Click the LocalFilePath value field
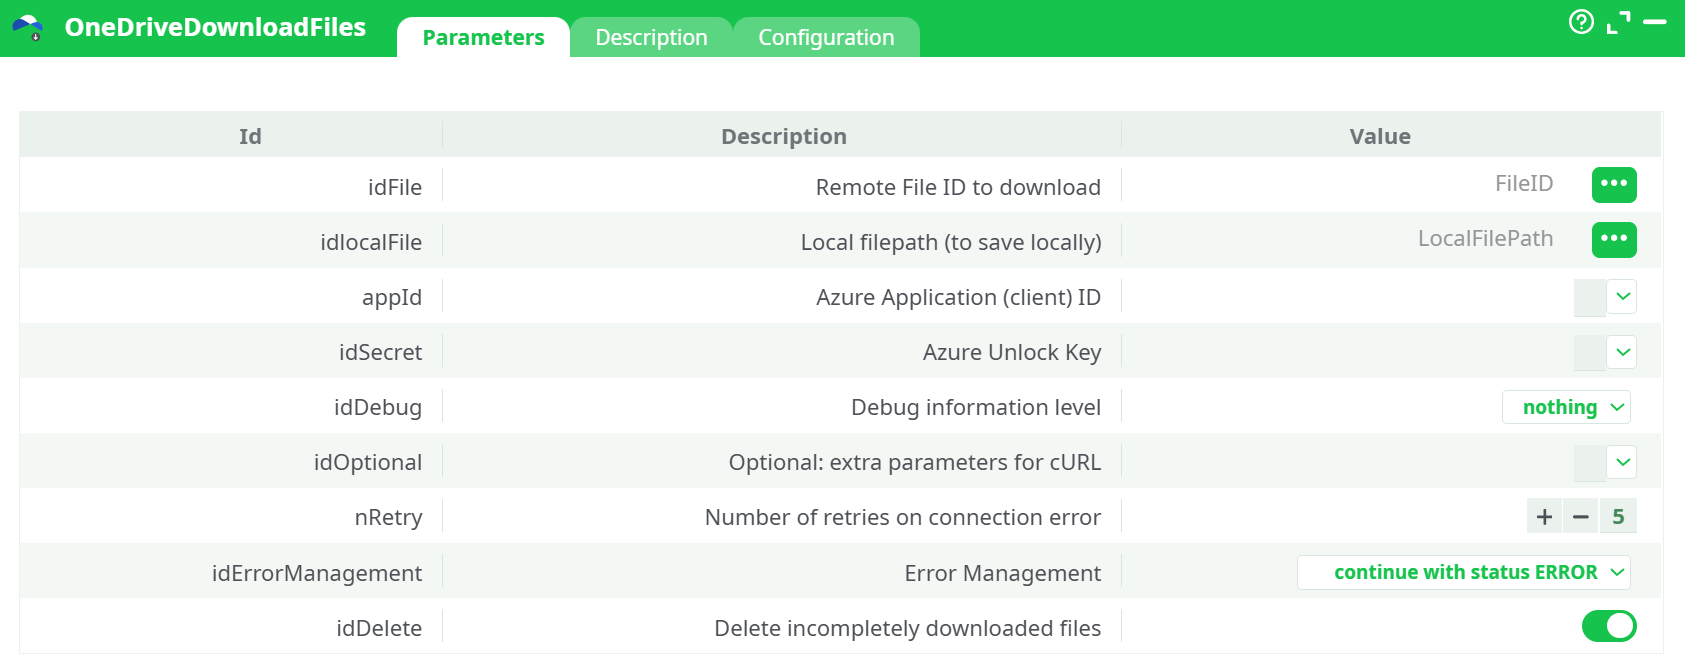The image size is (1685, 669). 1485,239
